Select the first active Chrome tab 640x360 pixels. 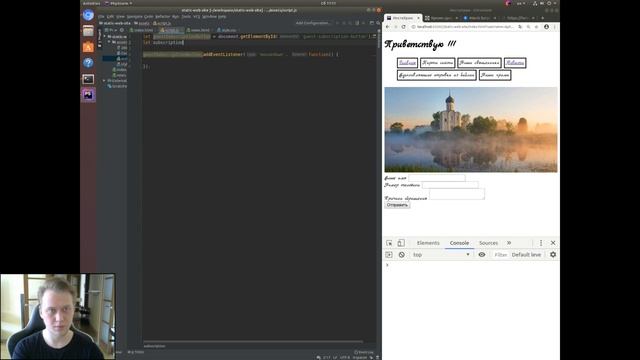tap(402, 18)
